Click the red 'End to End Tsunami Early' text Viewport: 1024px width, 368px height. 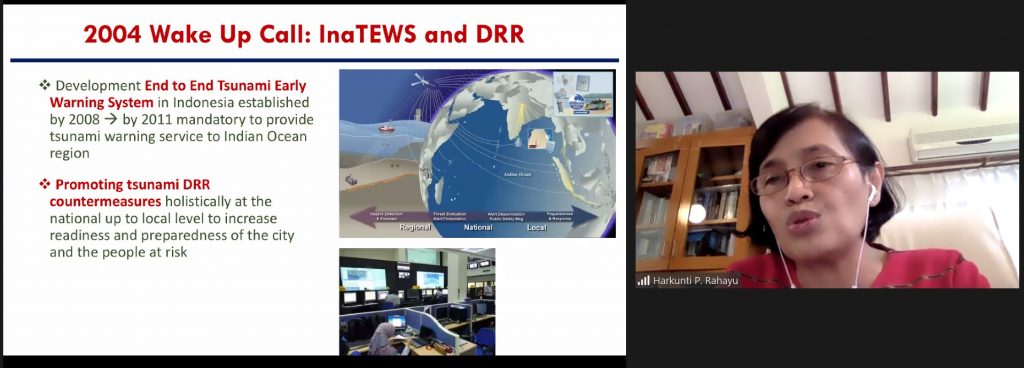[225, 85]
